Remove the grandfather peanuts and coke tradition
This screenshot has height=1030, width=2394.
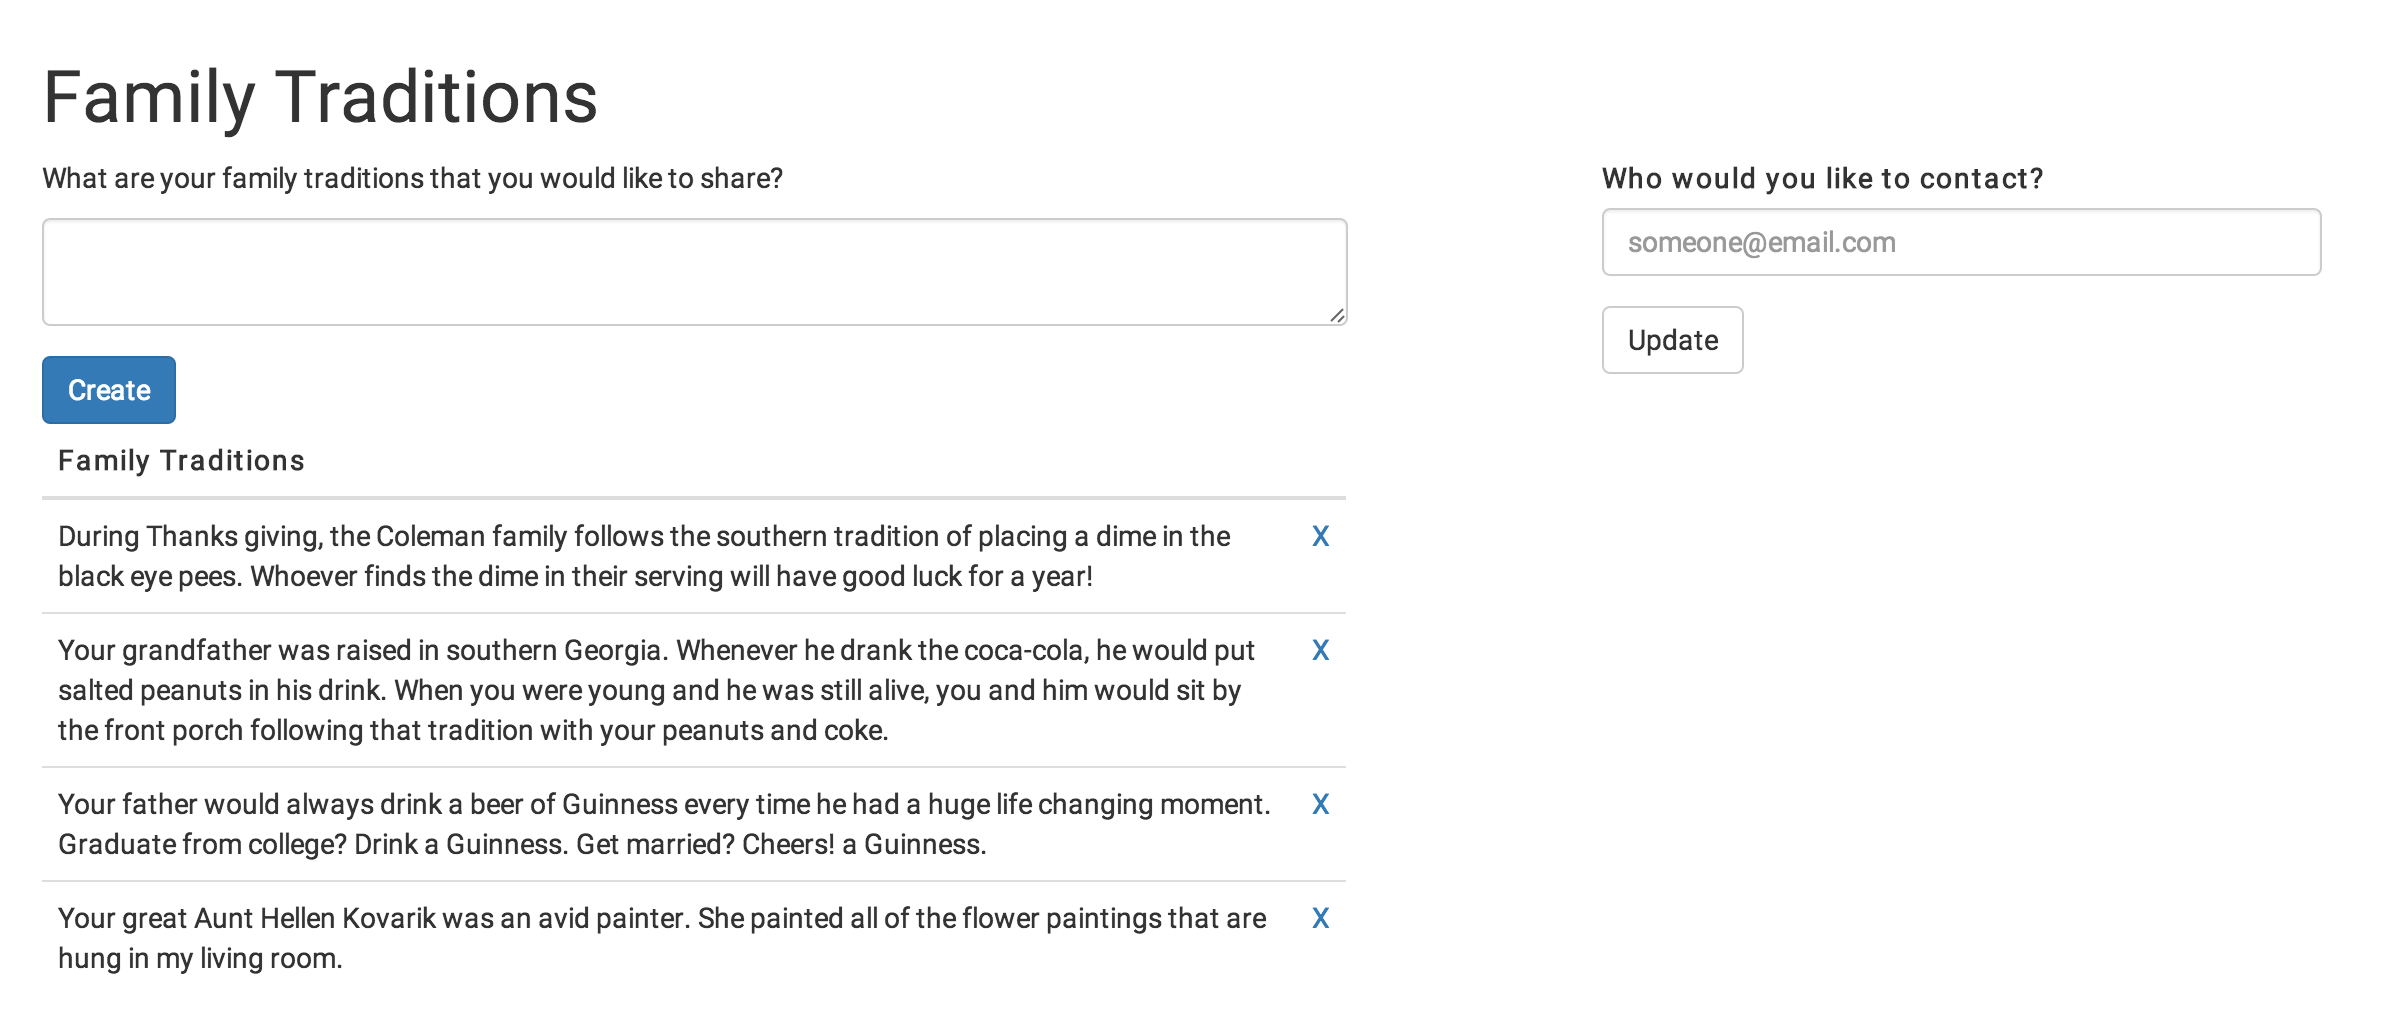pos(1320,651)
